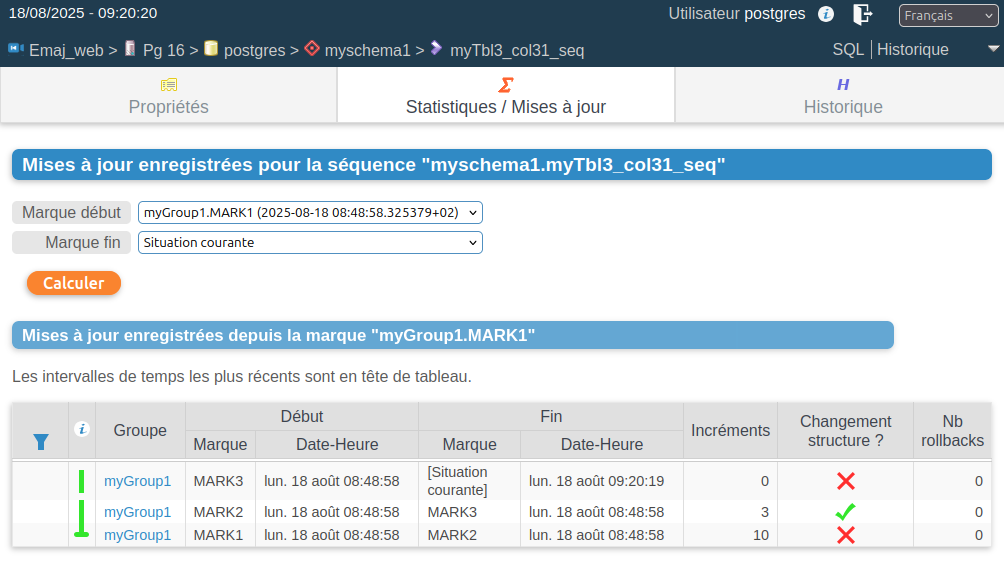Click the postgres database cylinder icon

coord(211,49)
